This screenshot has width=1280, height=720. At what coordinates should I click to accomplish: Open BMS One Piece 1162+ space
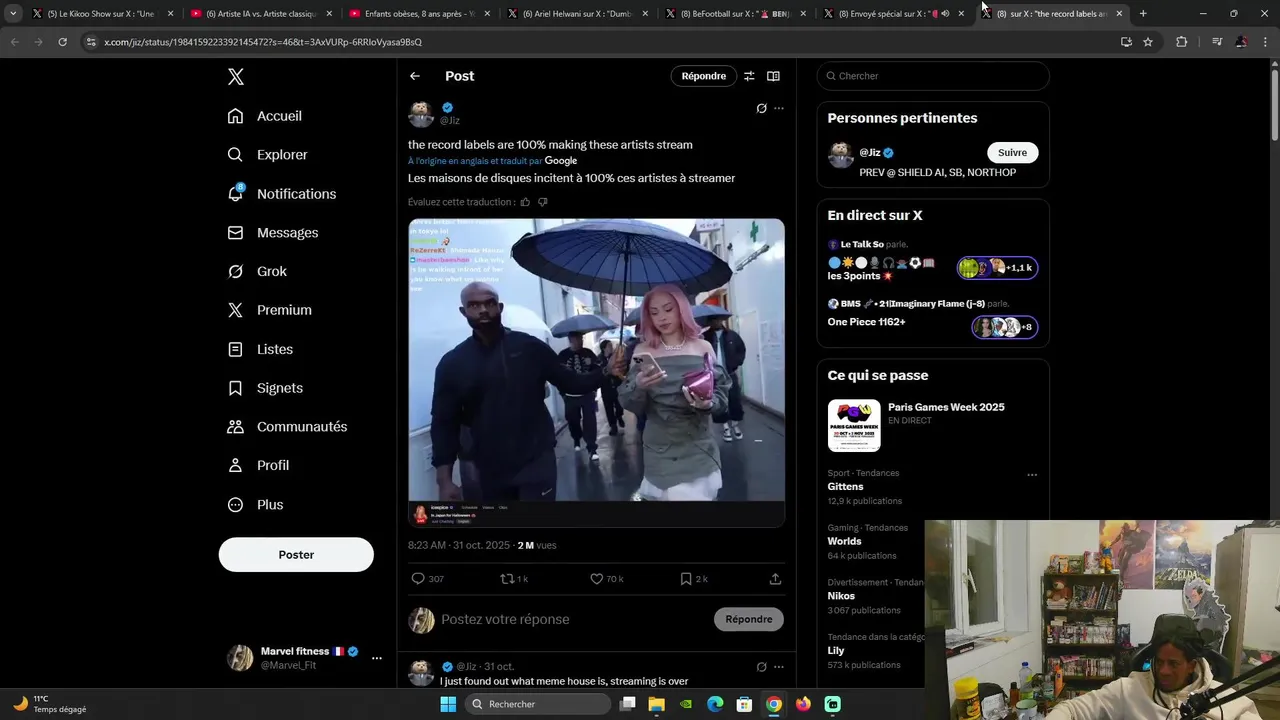tap(933, 316)
